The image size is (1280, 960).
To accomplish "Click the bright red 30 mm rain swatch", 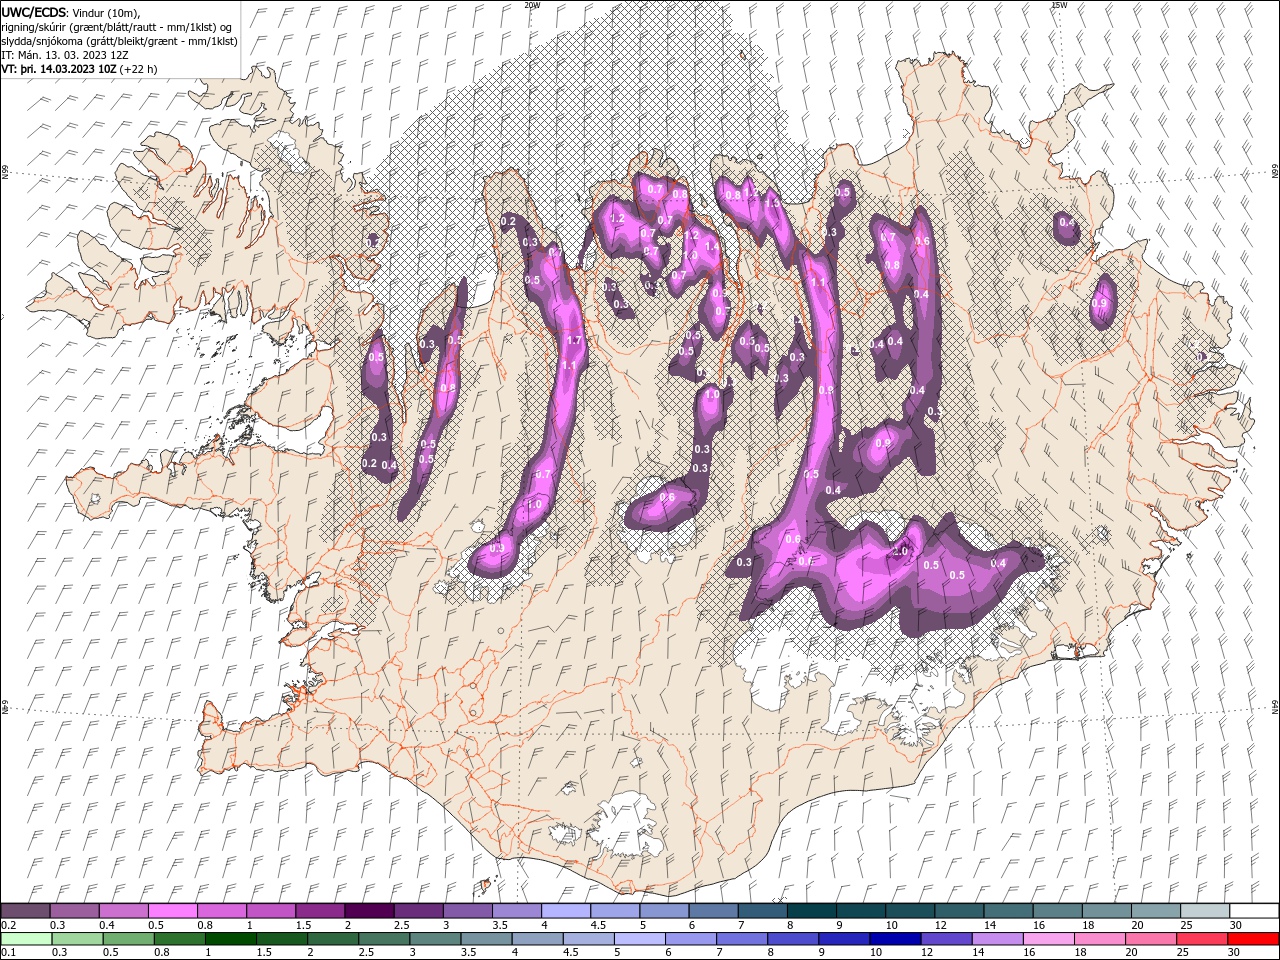I will tap(1254, 939).
